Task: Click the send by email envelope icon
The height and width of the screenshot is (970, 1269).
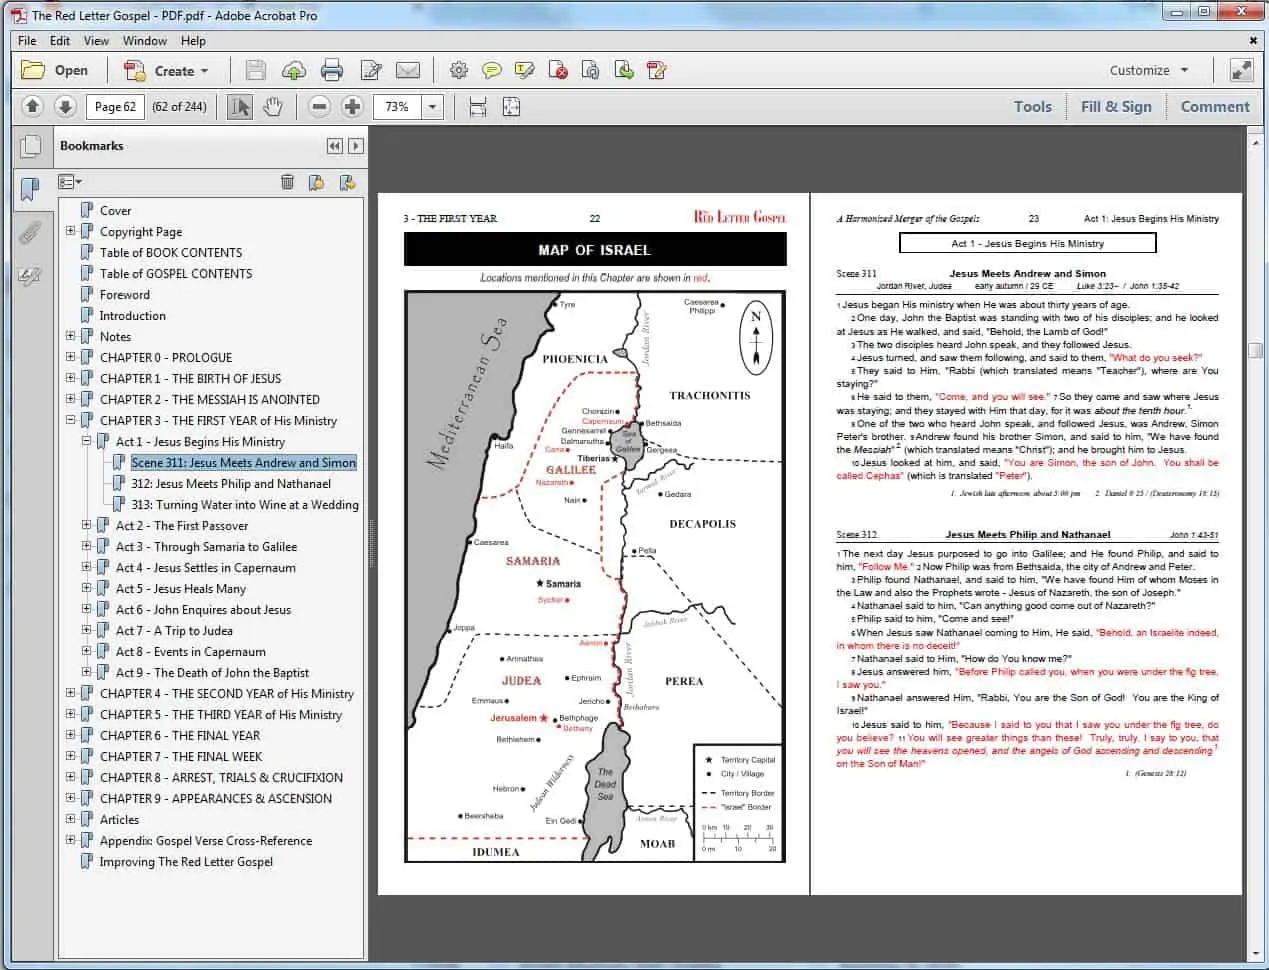Action: pos(407,70)
